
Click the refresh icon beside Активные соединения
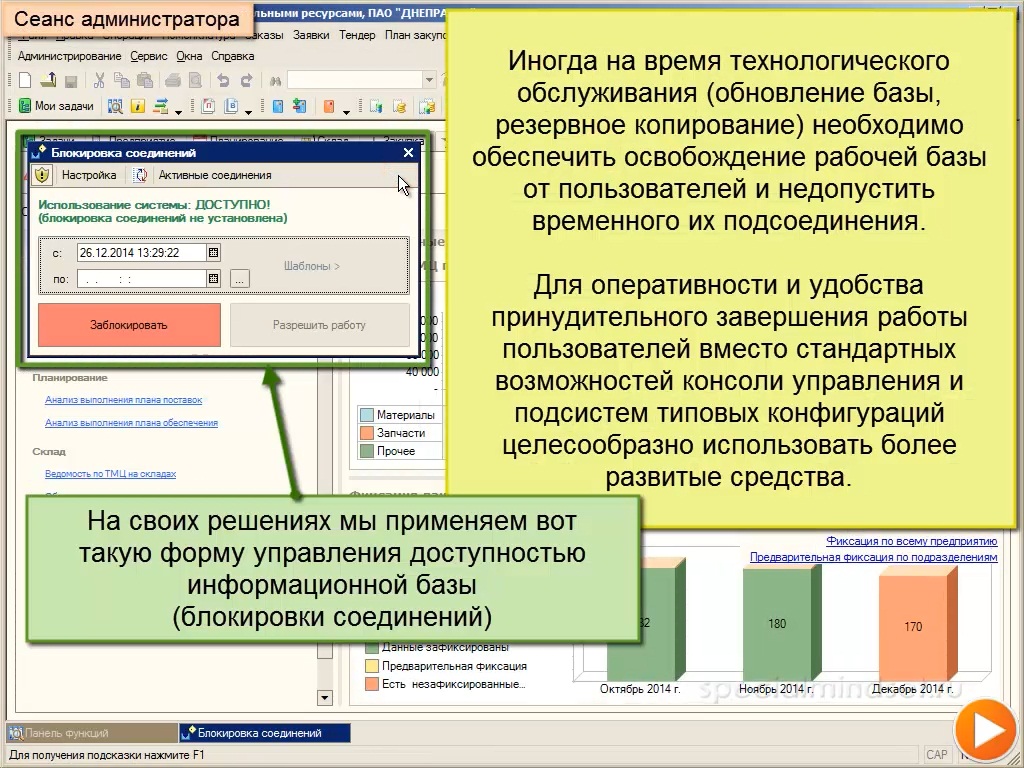(x=141, y=176)
